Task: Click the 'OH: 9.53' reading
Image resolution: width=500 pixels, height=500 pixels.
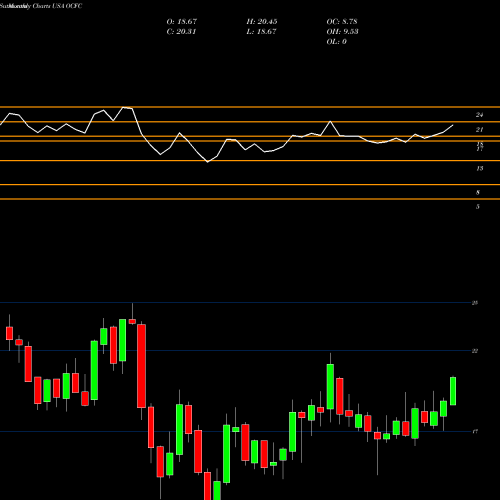Action: click(x=342, y=32)
